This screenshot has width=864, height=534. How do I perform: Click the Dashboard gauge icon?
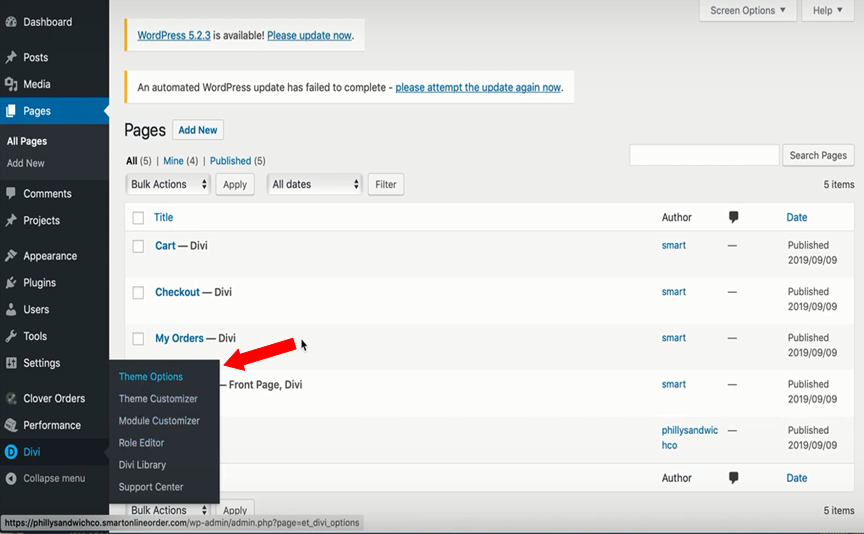[x=11, y=22]
